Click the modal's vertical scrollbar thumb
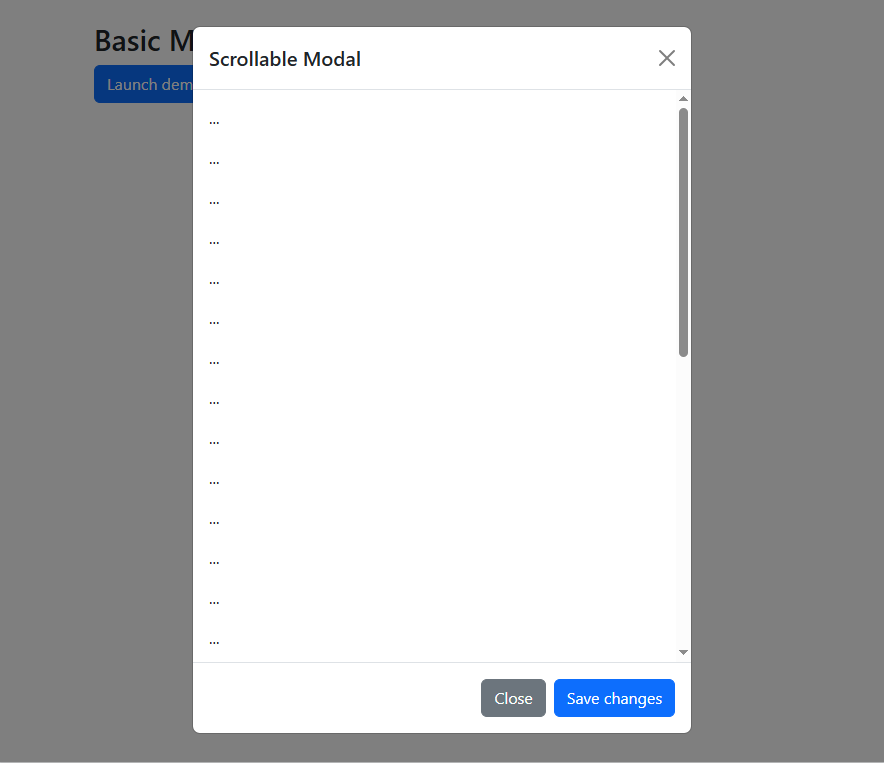 point(683,230)
